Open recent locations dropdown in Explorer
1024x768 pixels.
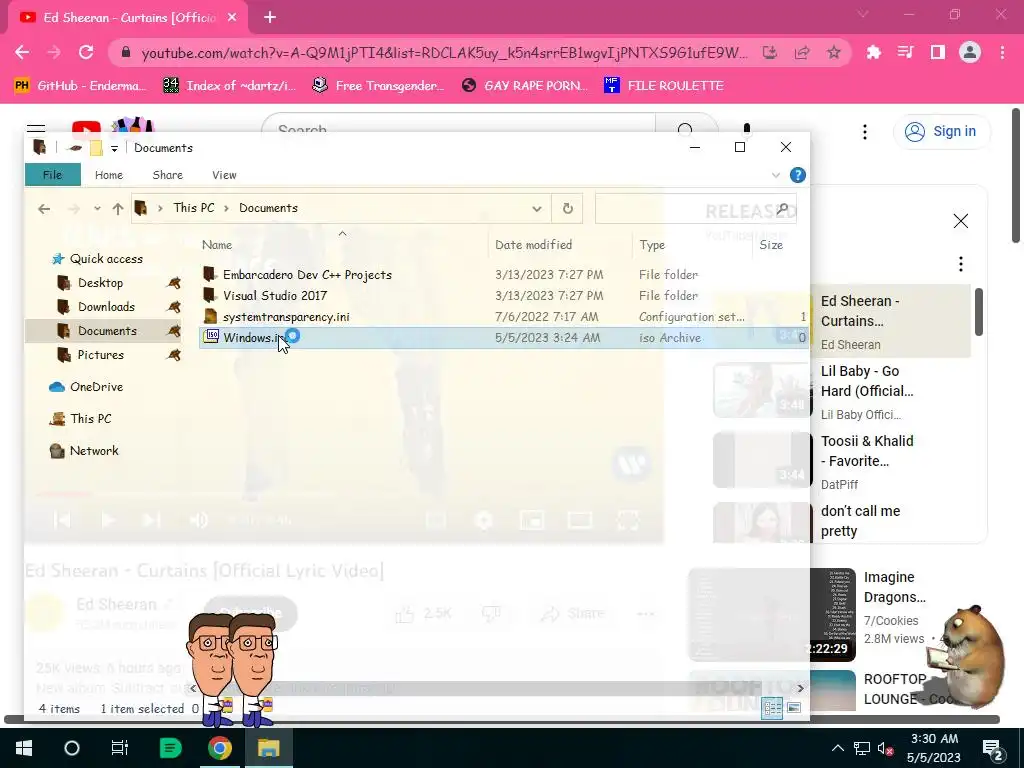(97, 209)
